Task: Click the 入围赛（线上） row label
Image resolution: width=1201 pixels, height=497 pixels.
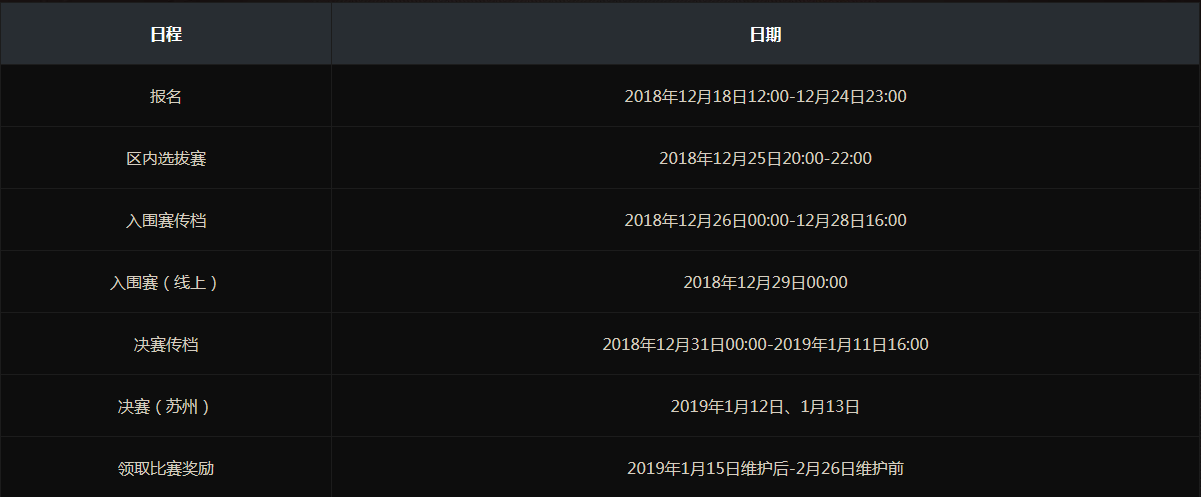Action: (x=166, y=283)
